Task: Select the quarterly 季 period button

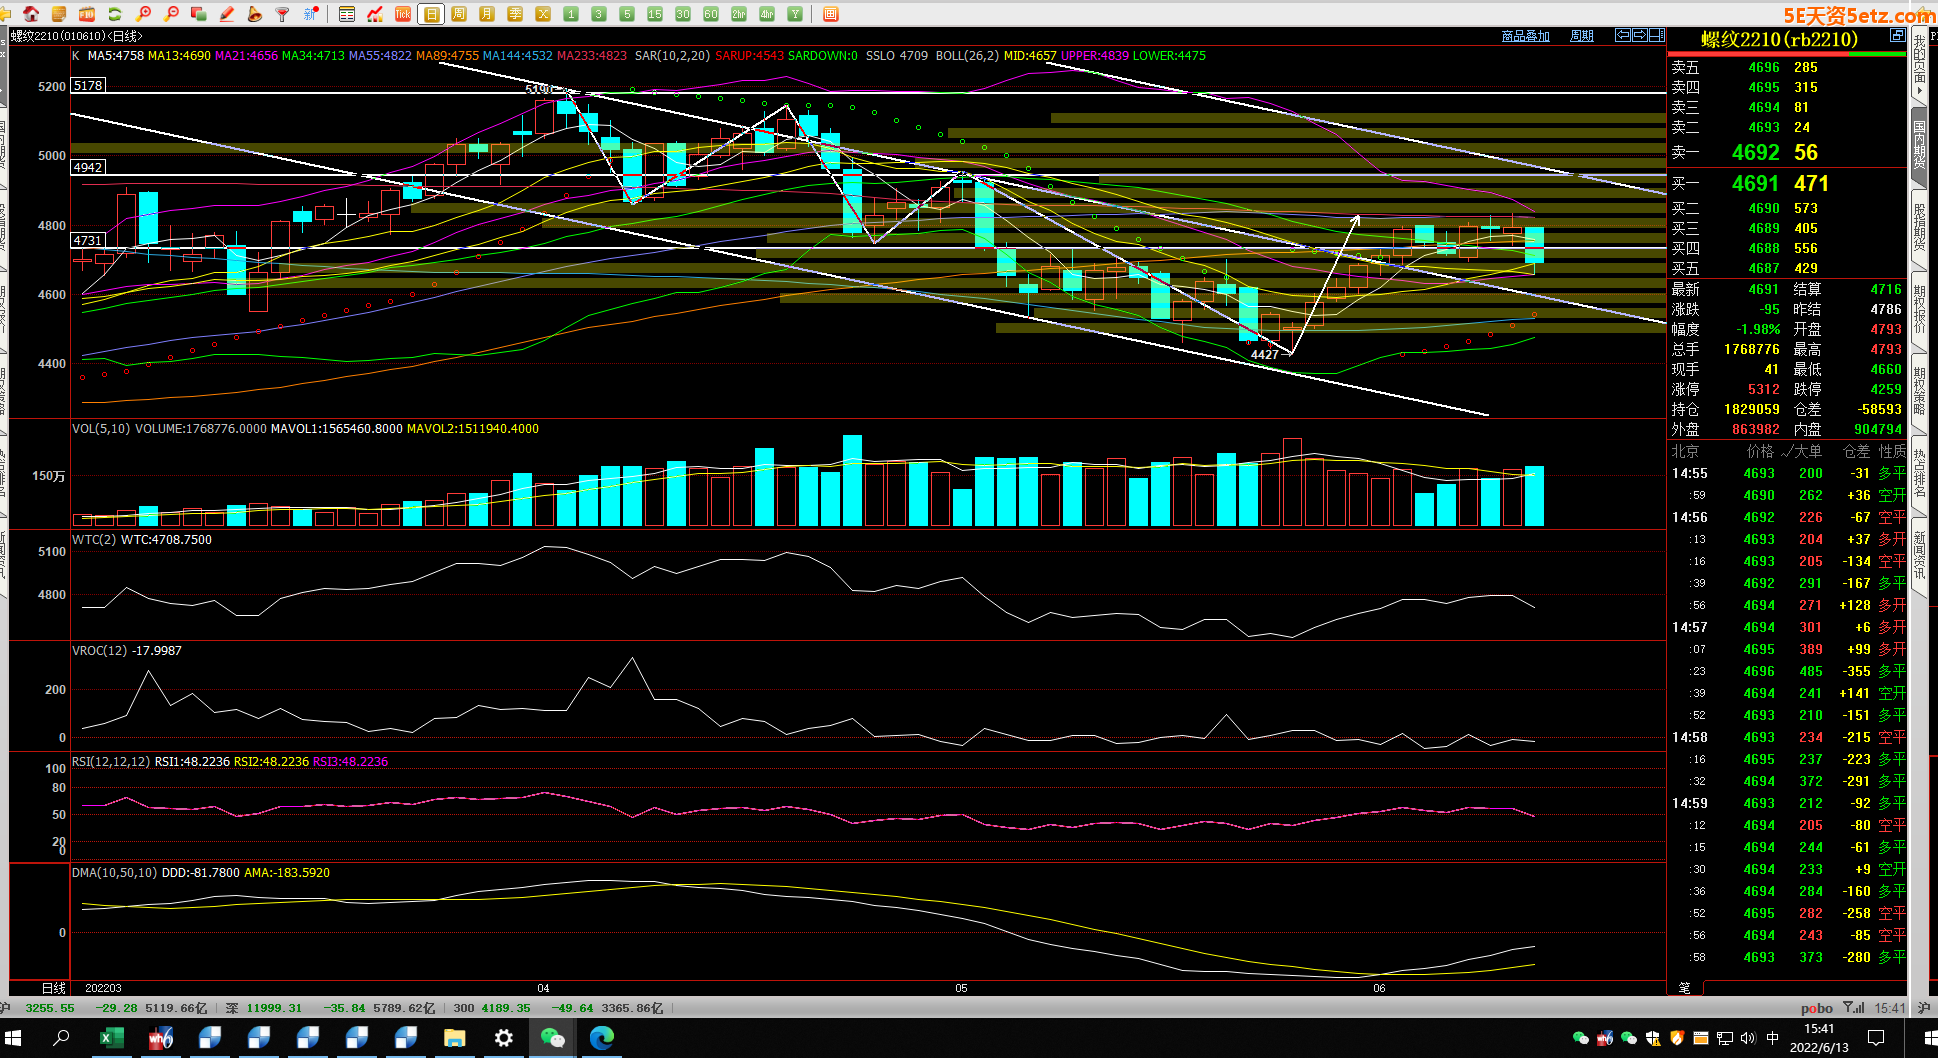Action: pyautogui.click(x=515, y=14)
